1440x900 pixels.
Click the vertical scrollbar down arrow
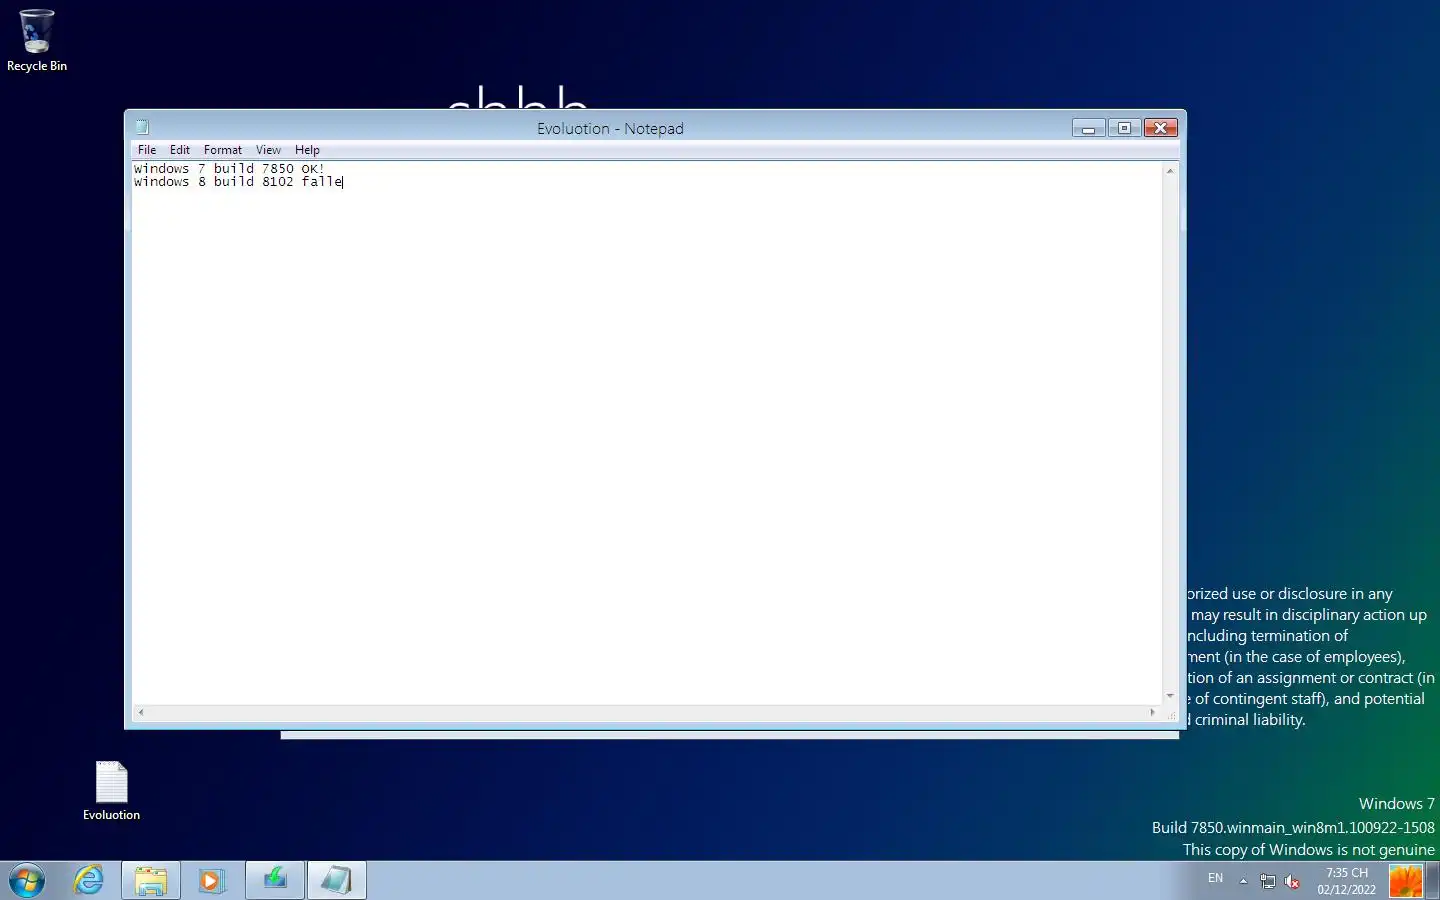click(x=1170, y=696)
